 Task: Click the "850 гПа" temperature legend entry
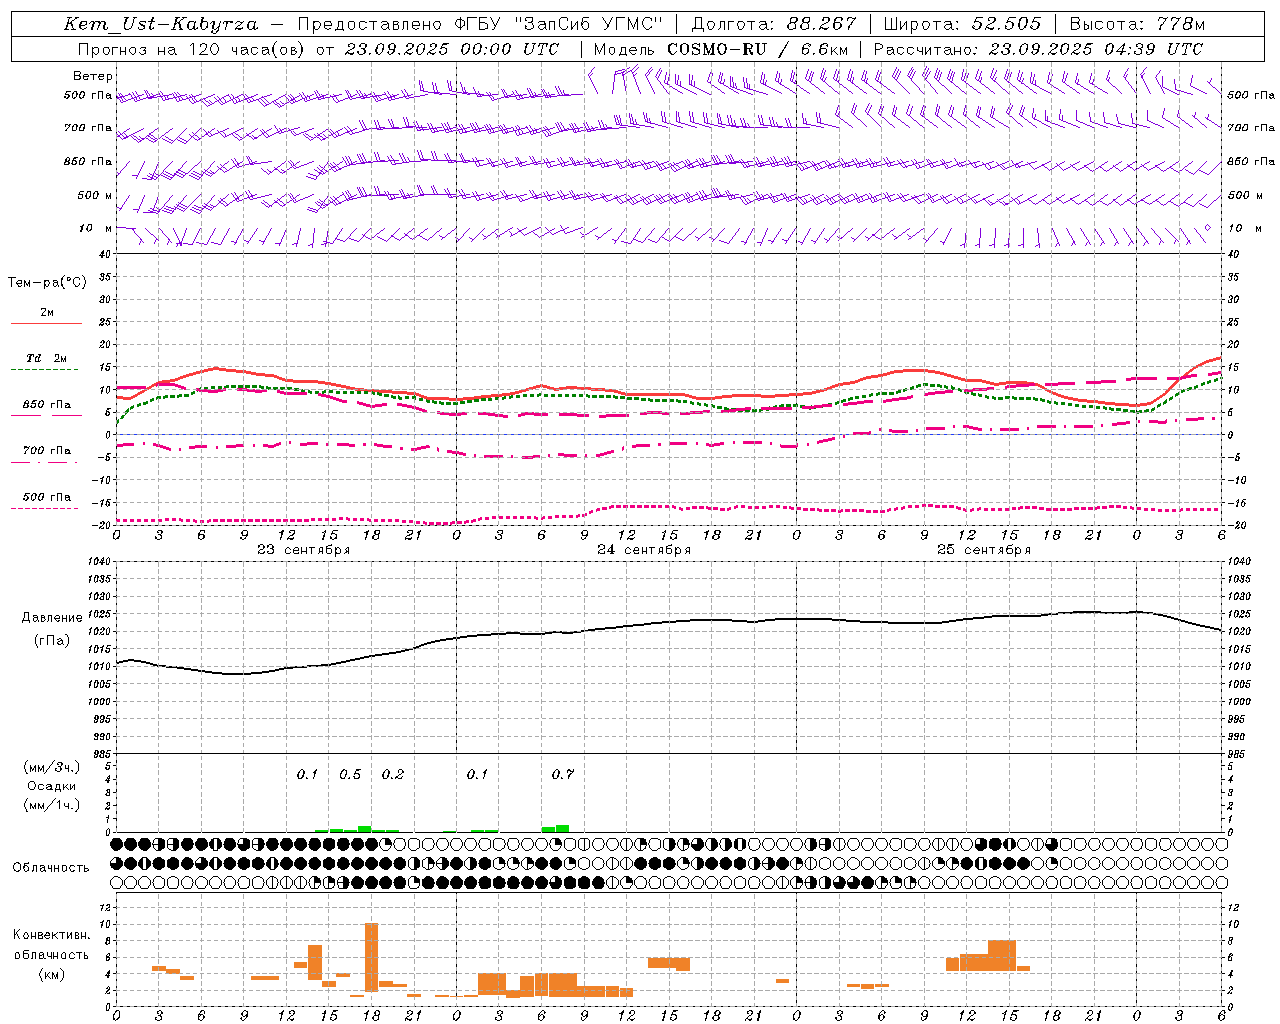46,405
